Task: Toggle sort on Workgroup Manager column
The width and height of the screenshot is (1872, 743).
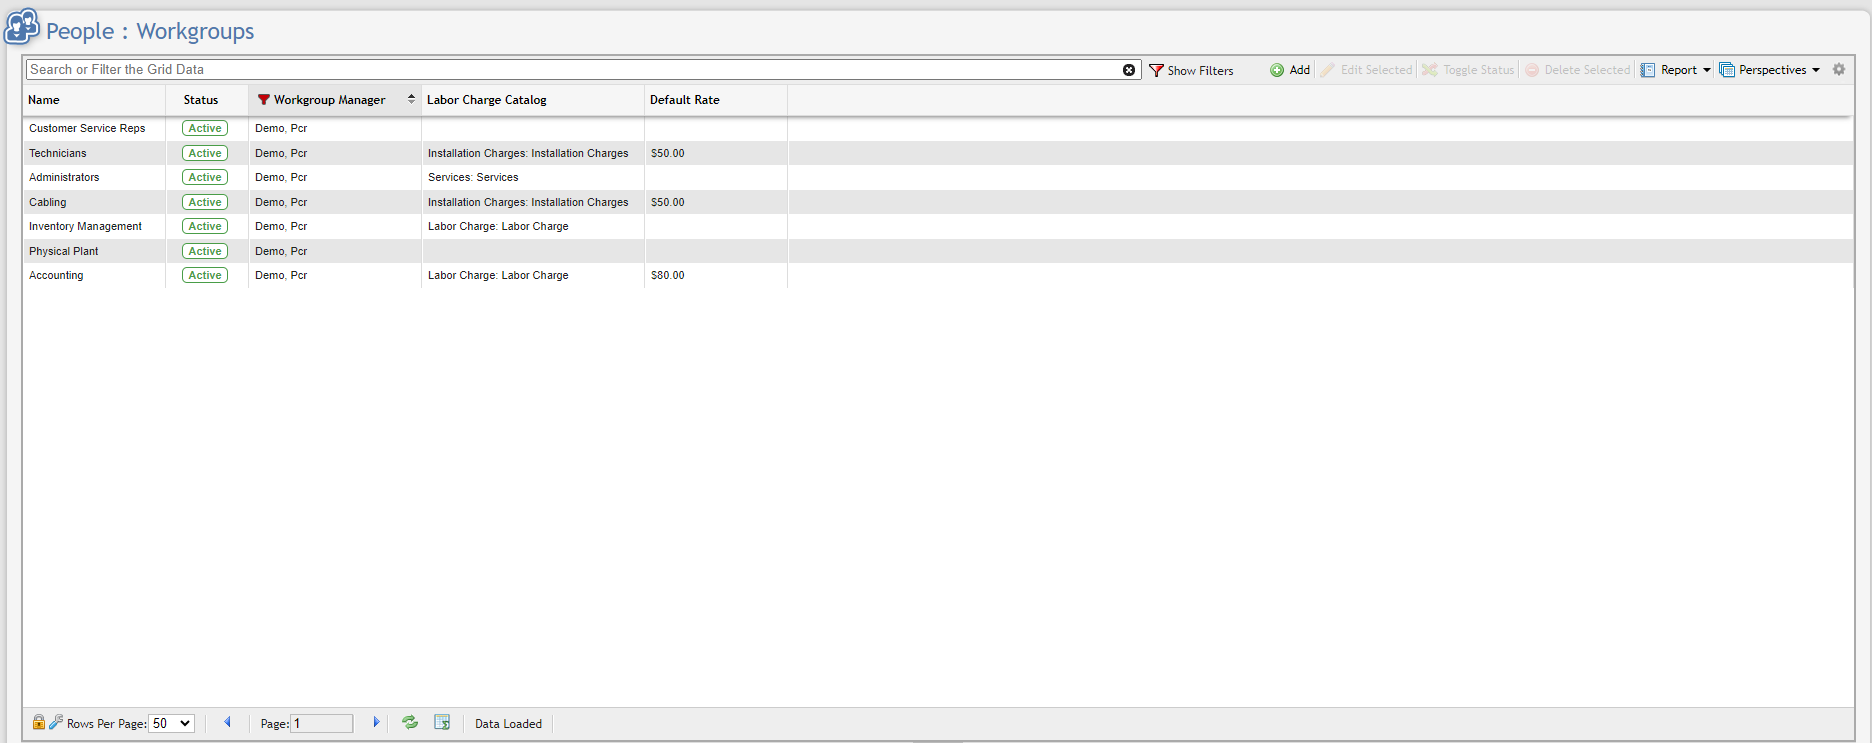Action: [x=410, y=99]
